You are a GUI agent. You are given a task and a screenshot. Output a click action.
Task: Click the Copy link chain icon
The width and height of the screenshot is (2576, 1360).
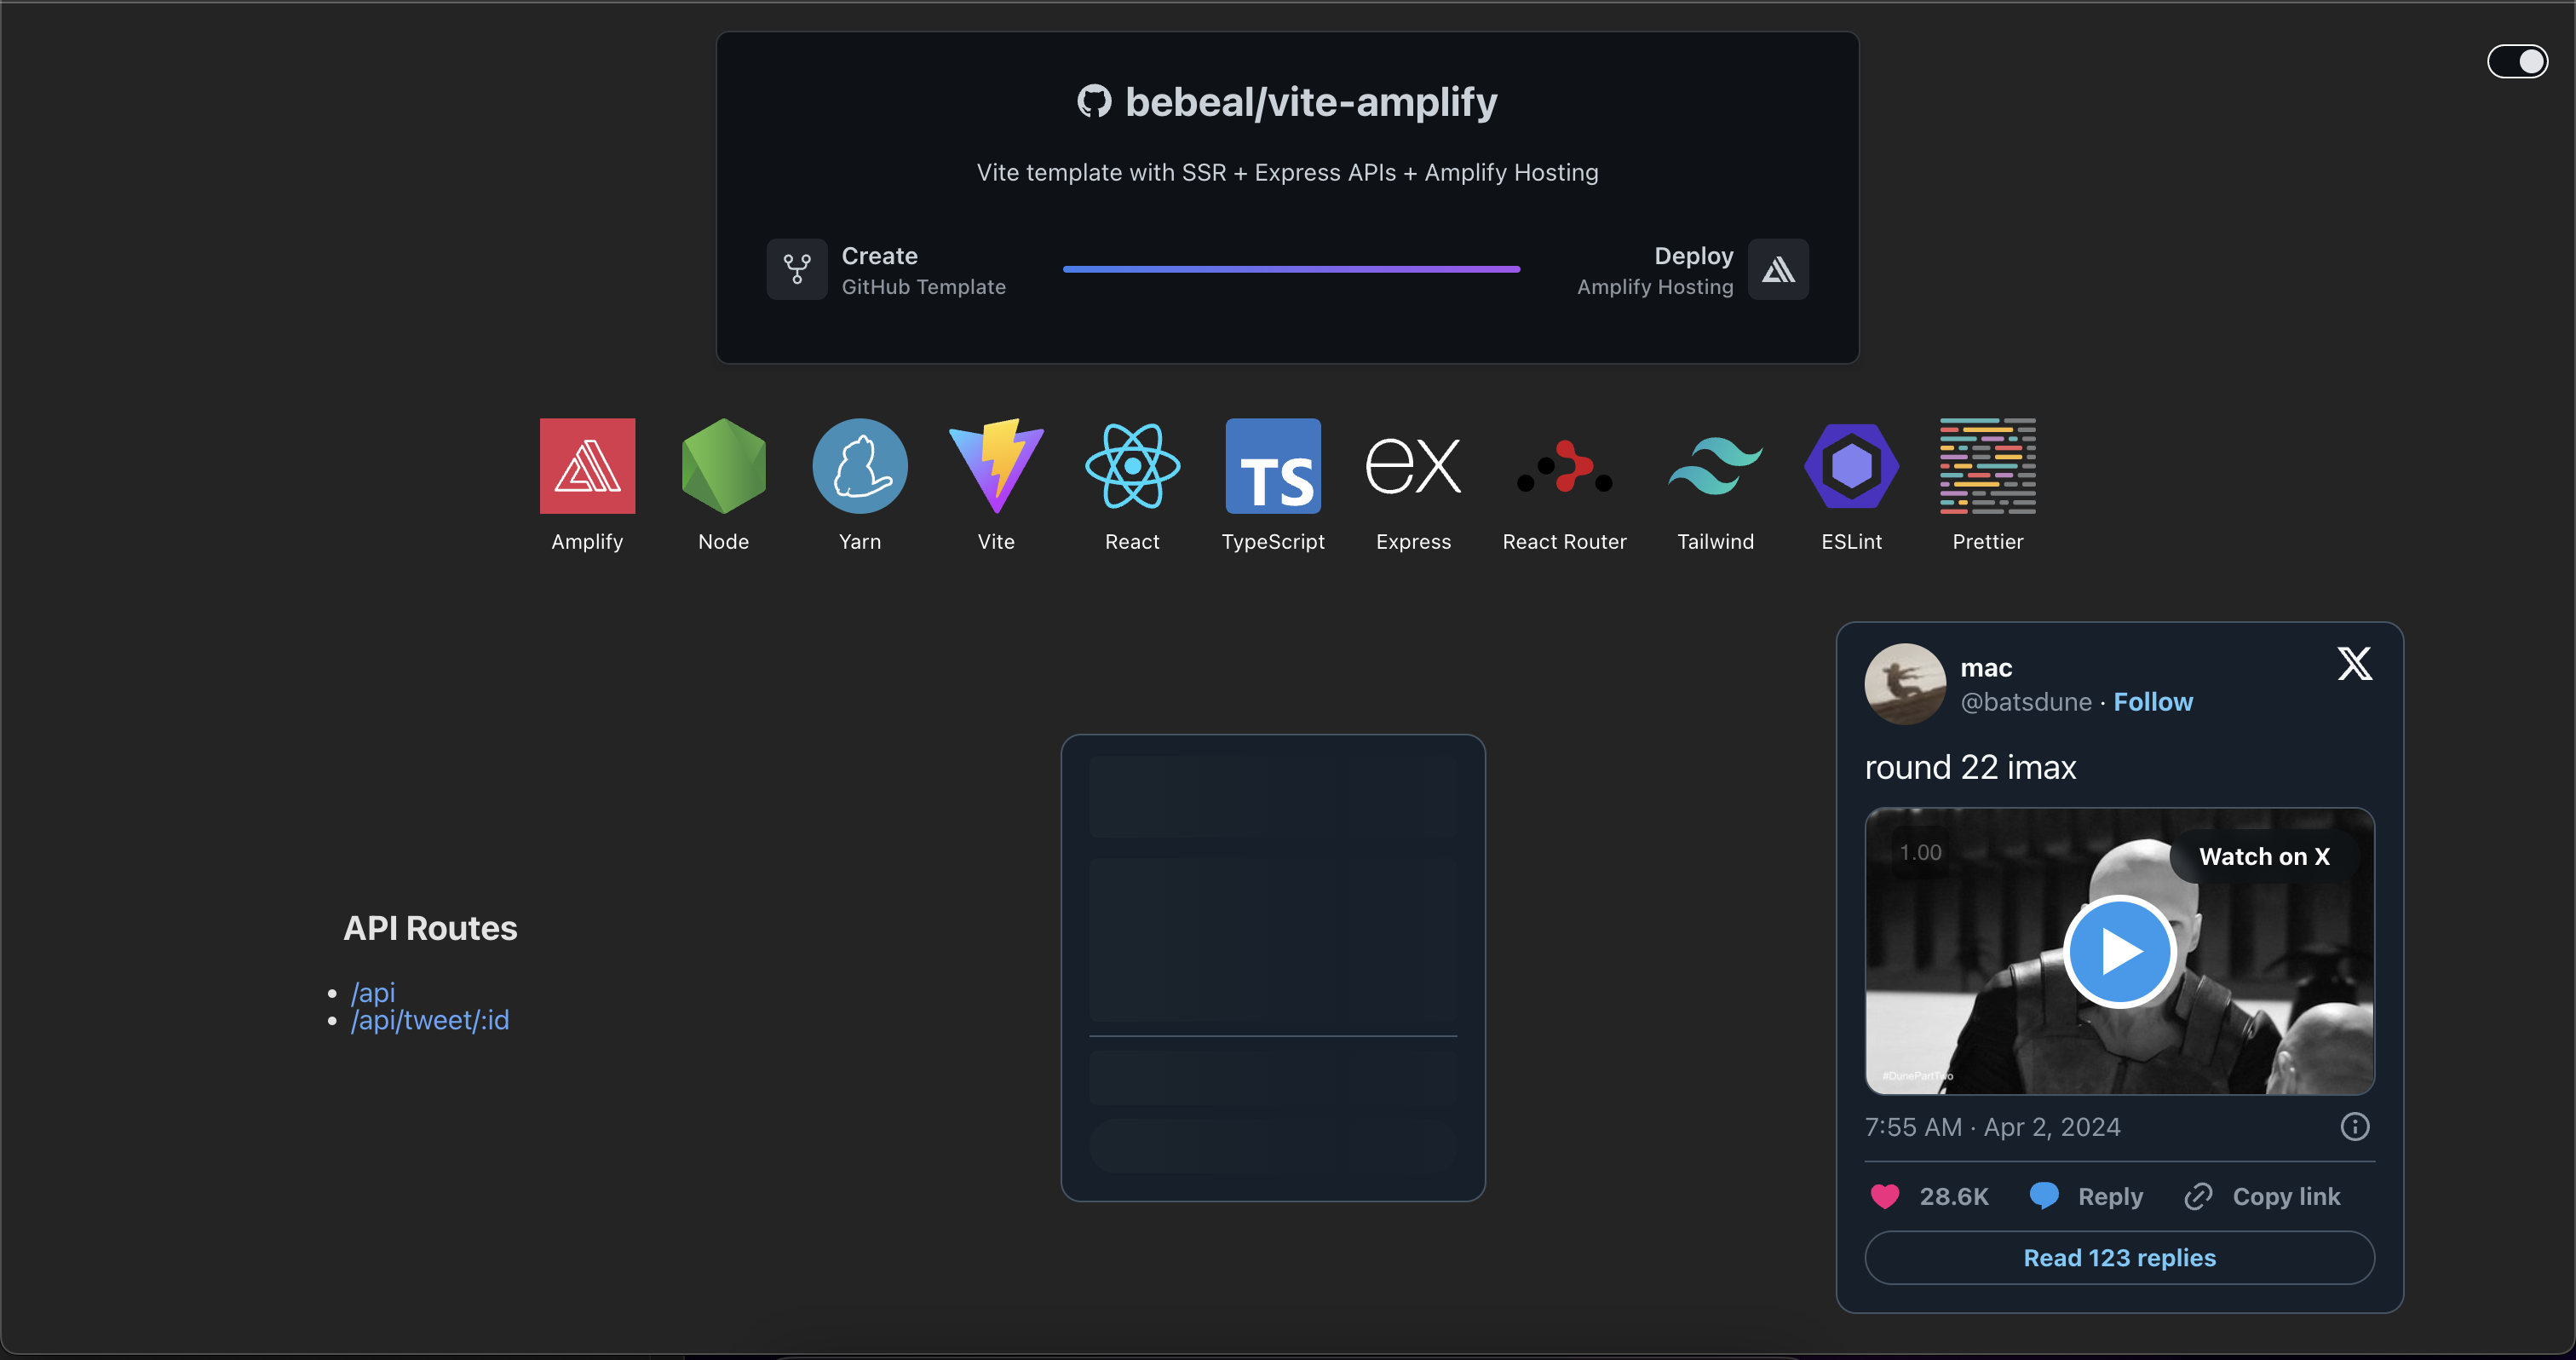click(2198, 1196)
